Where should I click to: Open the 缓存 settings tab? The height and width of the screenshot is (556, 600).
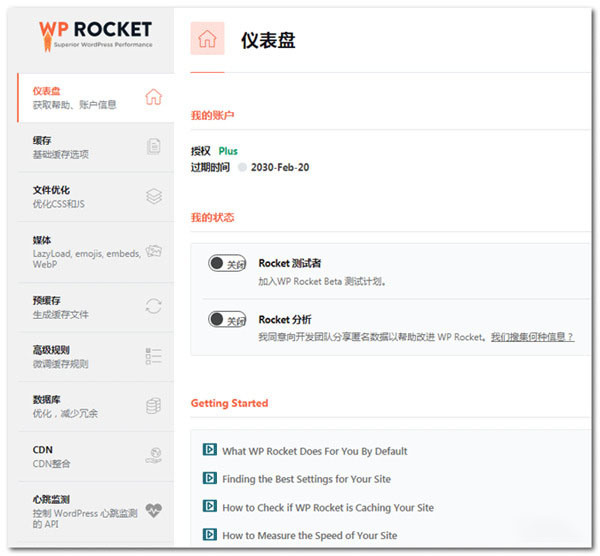pyautogui.click(x=96, y=147)
